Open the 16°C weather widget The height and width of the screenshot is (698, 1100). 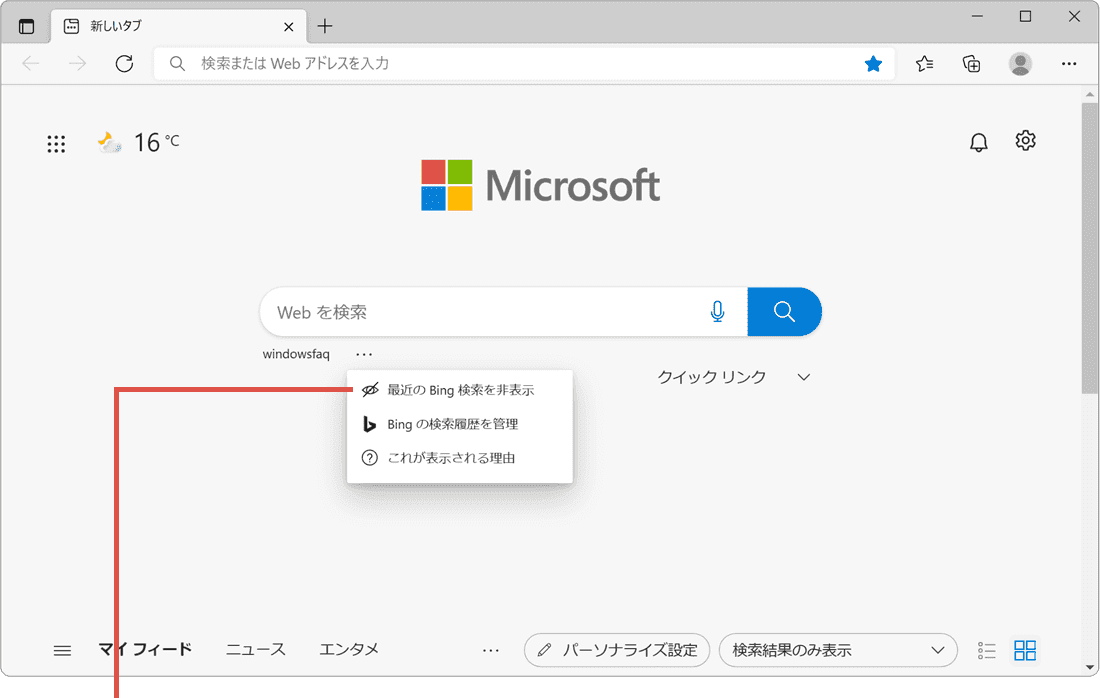pos(139,142)
